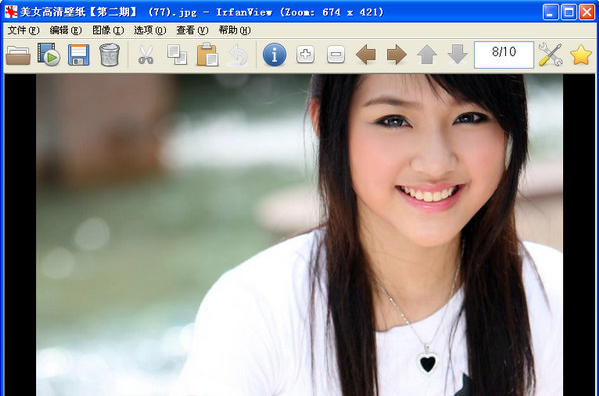Show image information with the blue i icon
The image size is (599, 396).
tap(274, 55)
